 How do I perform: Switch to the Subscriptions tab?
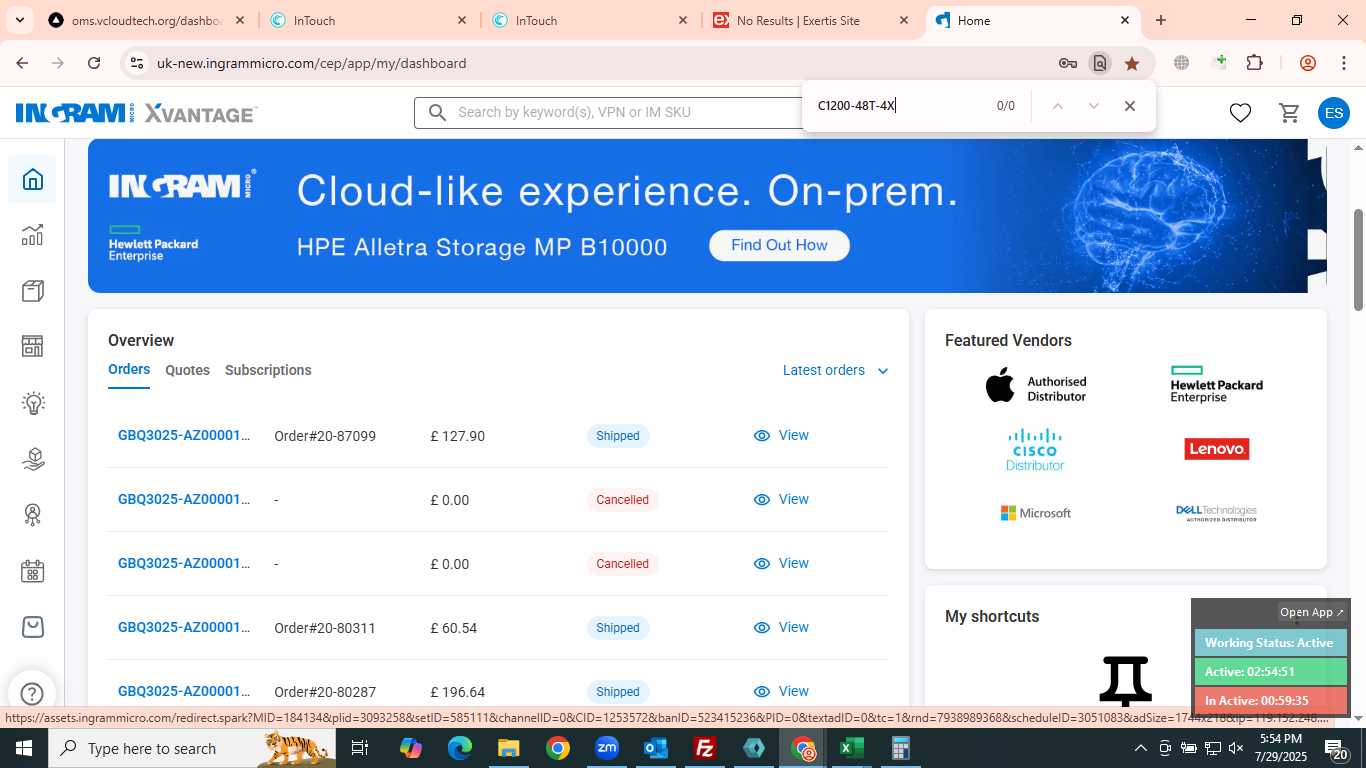[x=268, y=370]
